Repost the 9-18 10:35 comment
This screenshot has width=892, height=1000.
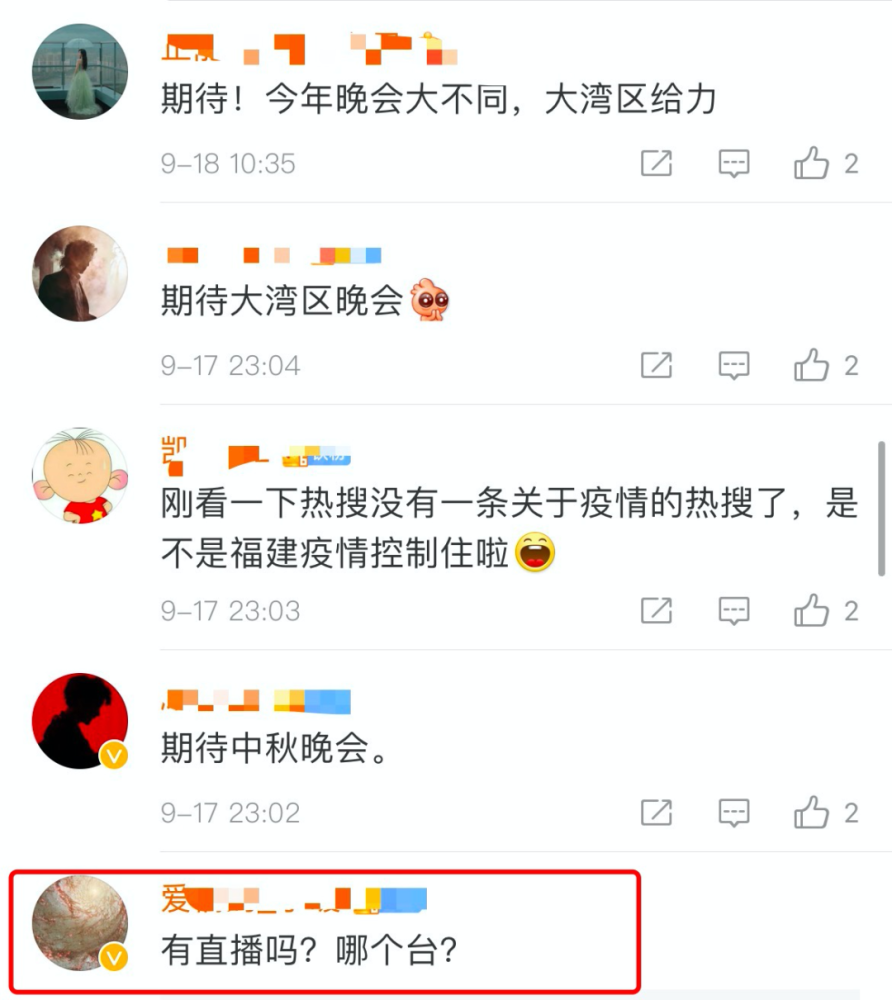pyautogui.click(x=656, y=163)
